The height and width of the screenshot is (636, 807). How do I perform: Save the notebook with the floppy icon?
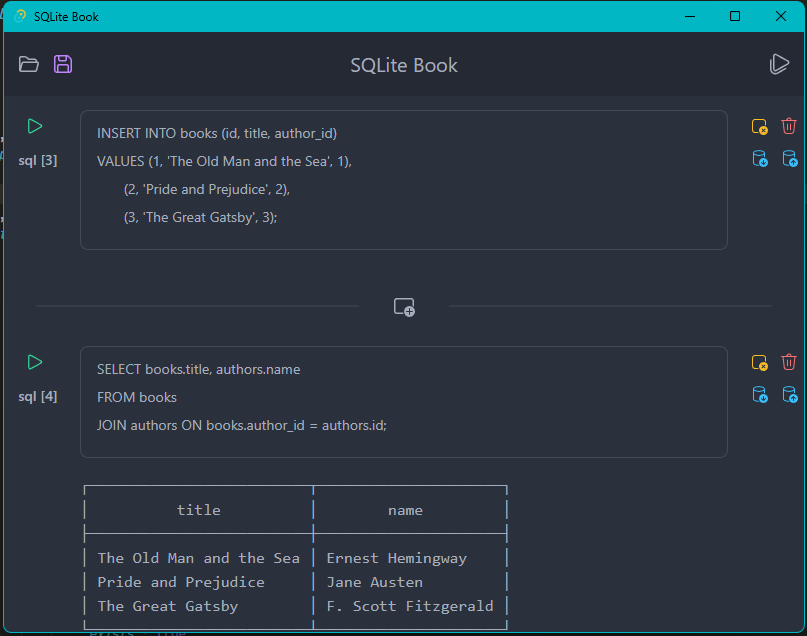(63, 64)
